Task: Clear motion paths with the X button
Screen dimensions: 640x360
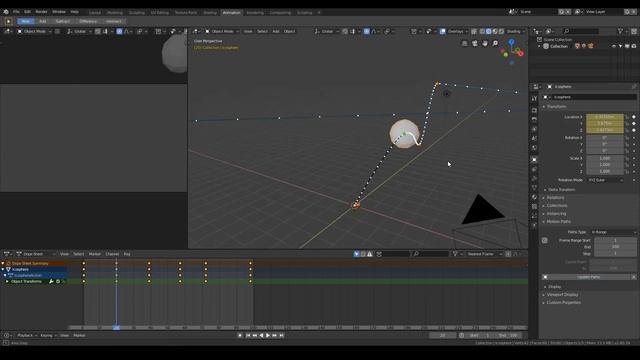Action: point(634,277)
